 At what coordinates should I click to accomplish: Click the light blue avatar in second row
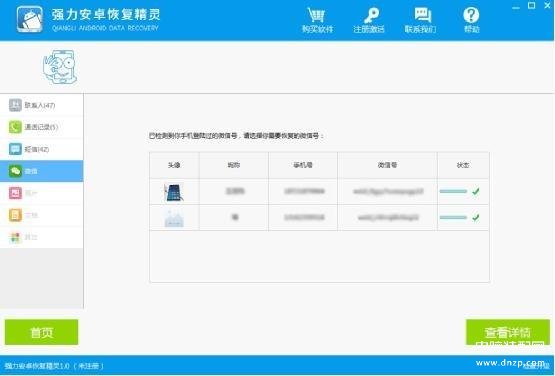tap(174, 218)
